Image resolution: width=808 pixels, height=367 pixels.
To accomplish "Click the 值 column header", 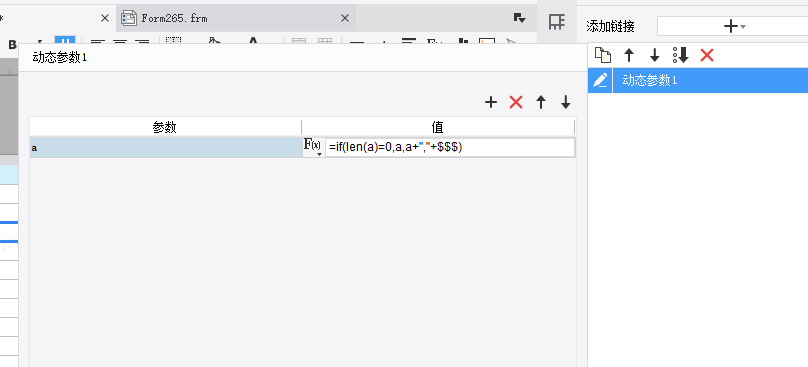I will click(437, 127).
